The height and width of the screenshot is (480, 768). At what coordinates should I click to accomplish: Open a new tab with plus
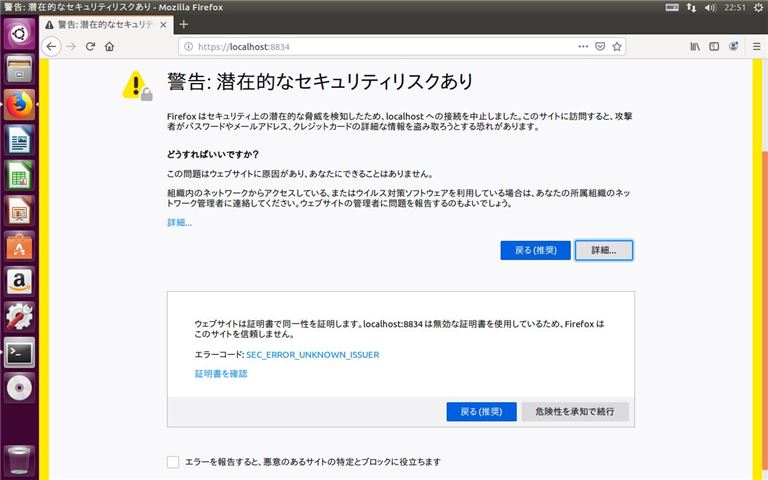coord(184,24)
